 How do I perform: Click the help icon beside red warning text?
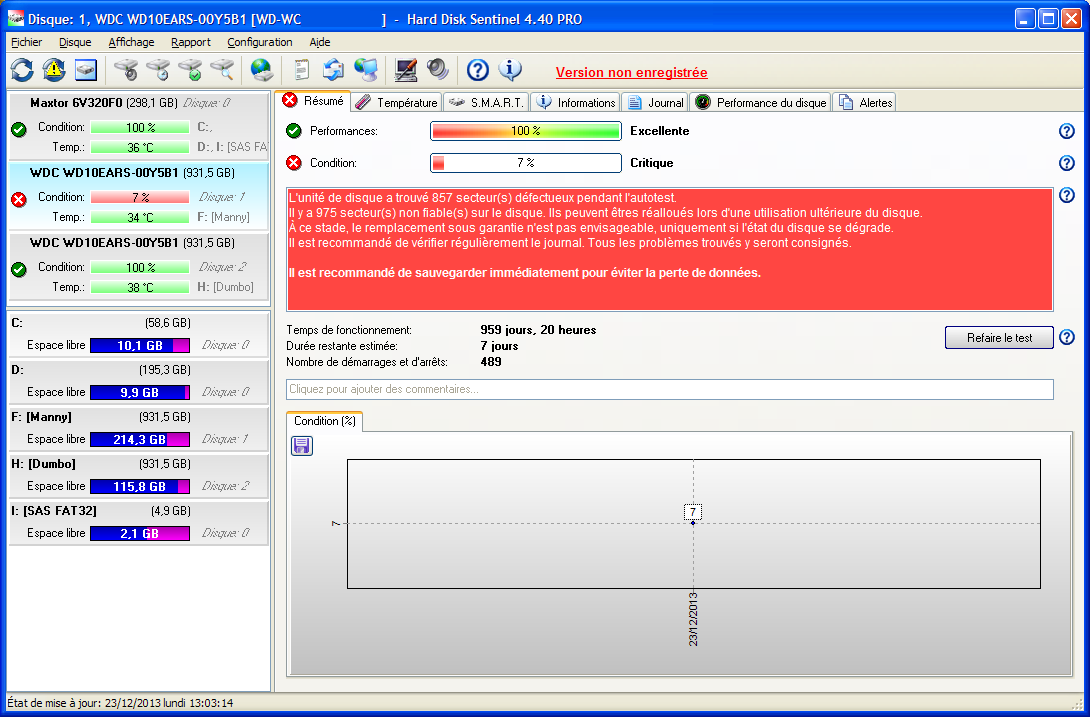1066,195
